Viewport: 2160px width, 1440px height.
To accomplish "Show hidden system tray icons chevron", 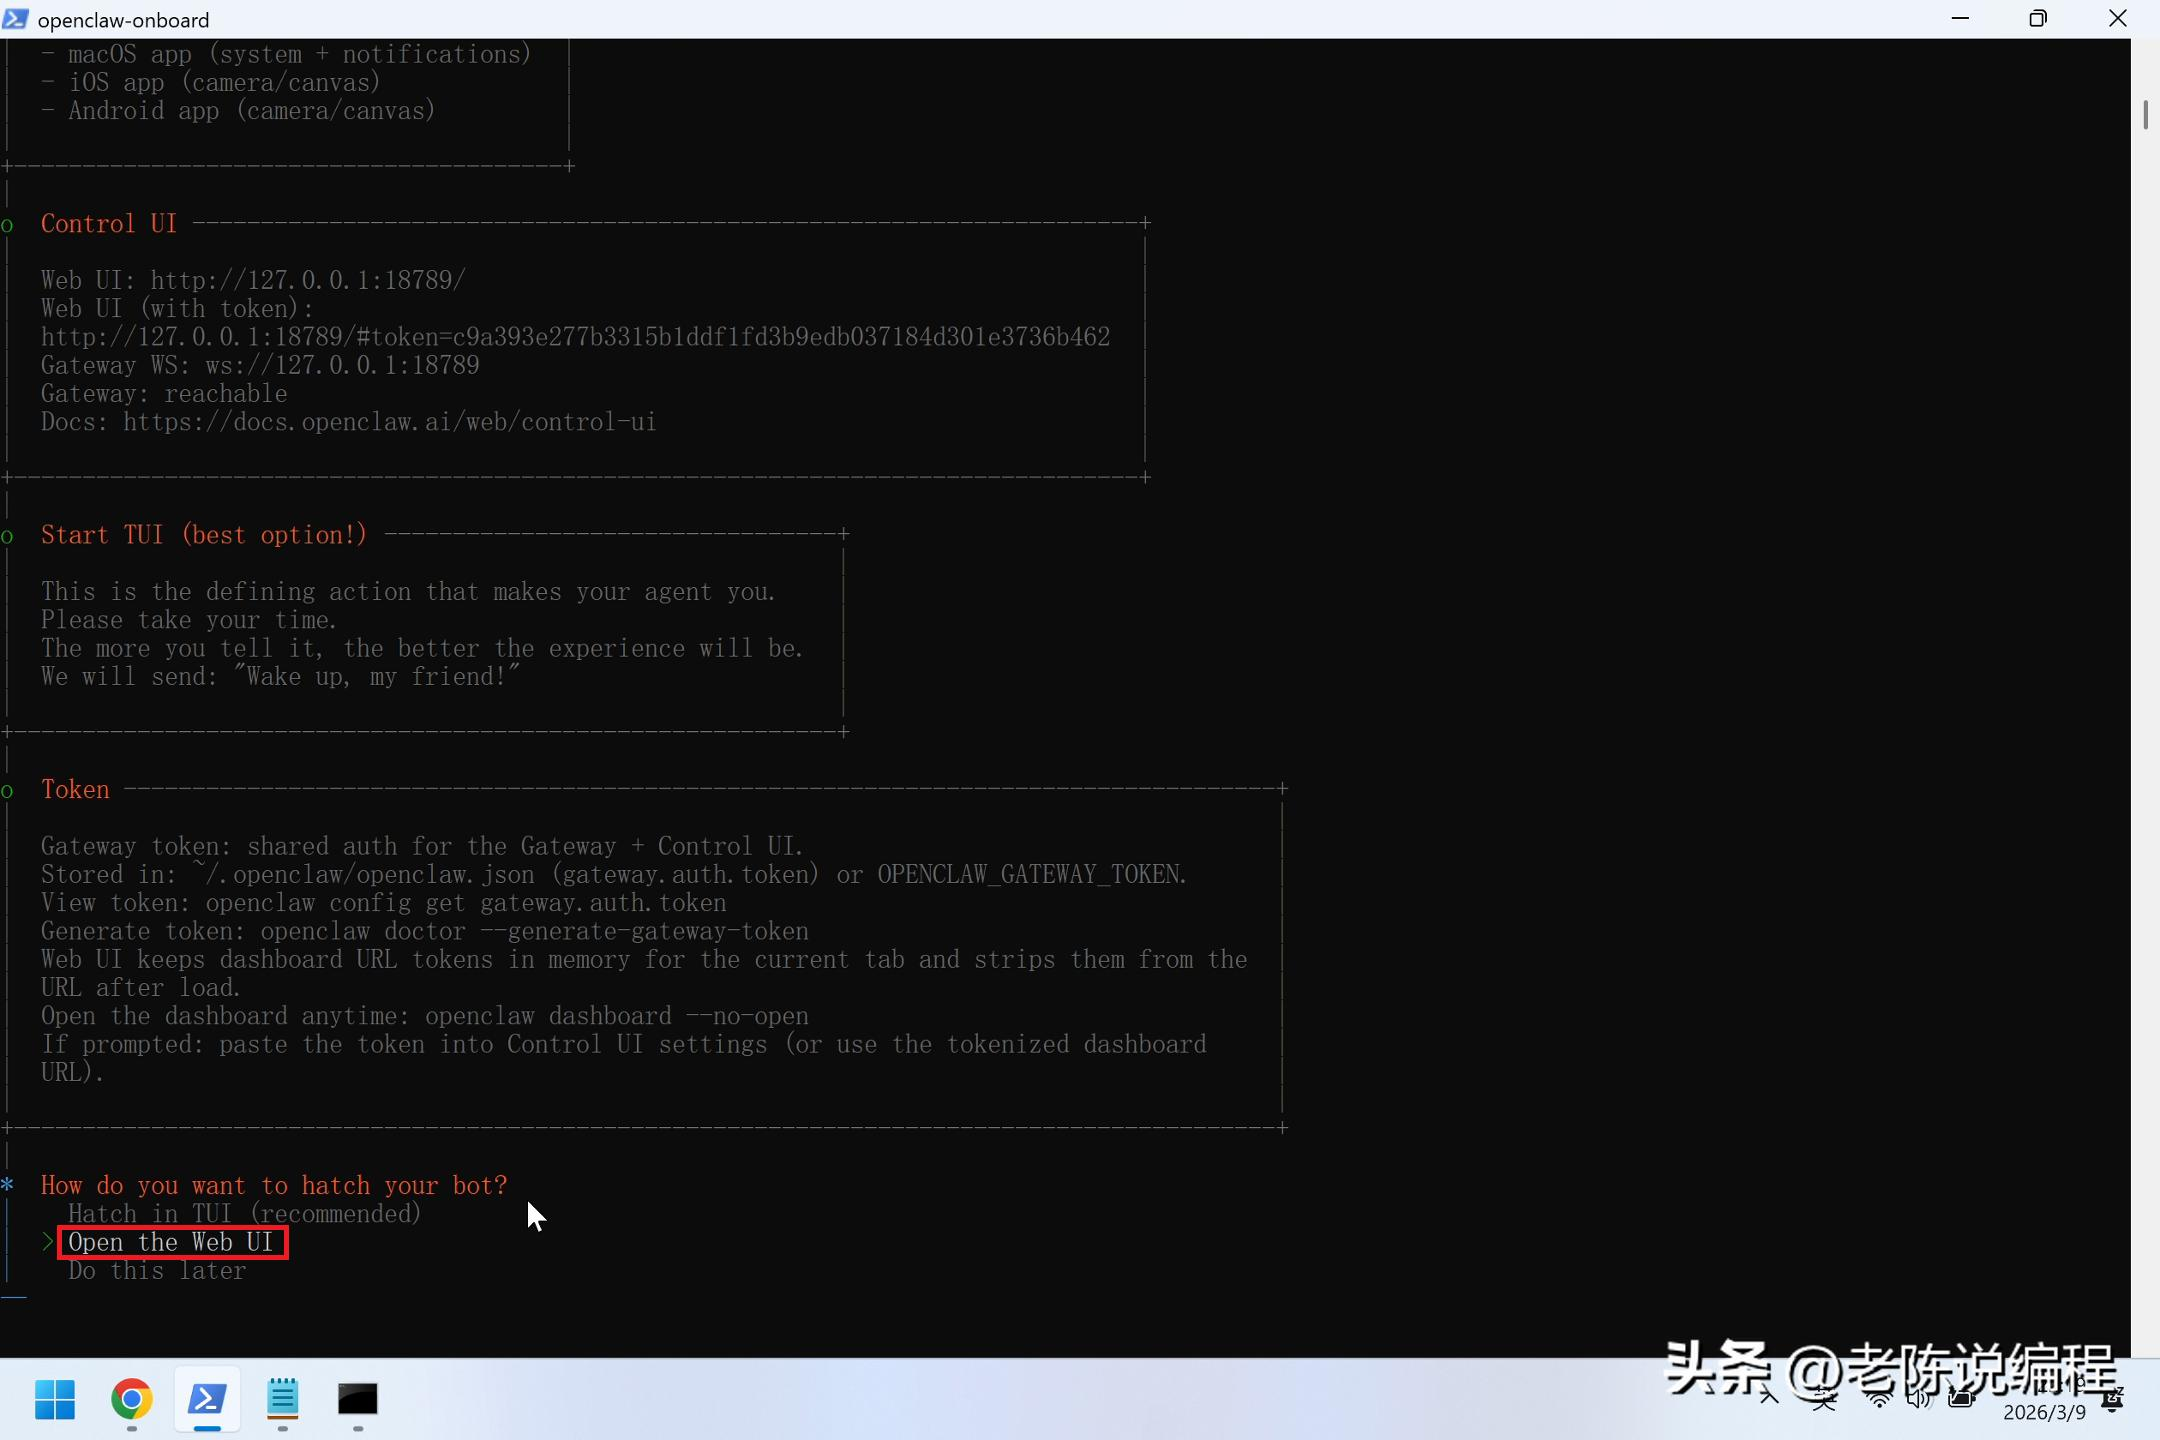I will point(1769,1398).
